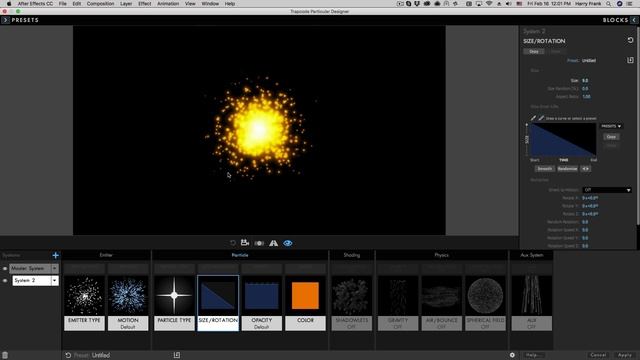Select the Shadowlets block
Screen dimensions: 640x360
point(351,303)
